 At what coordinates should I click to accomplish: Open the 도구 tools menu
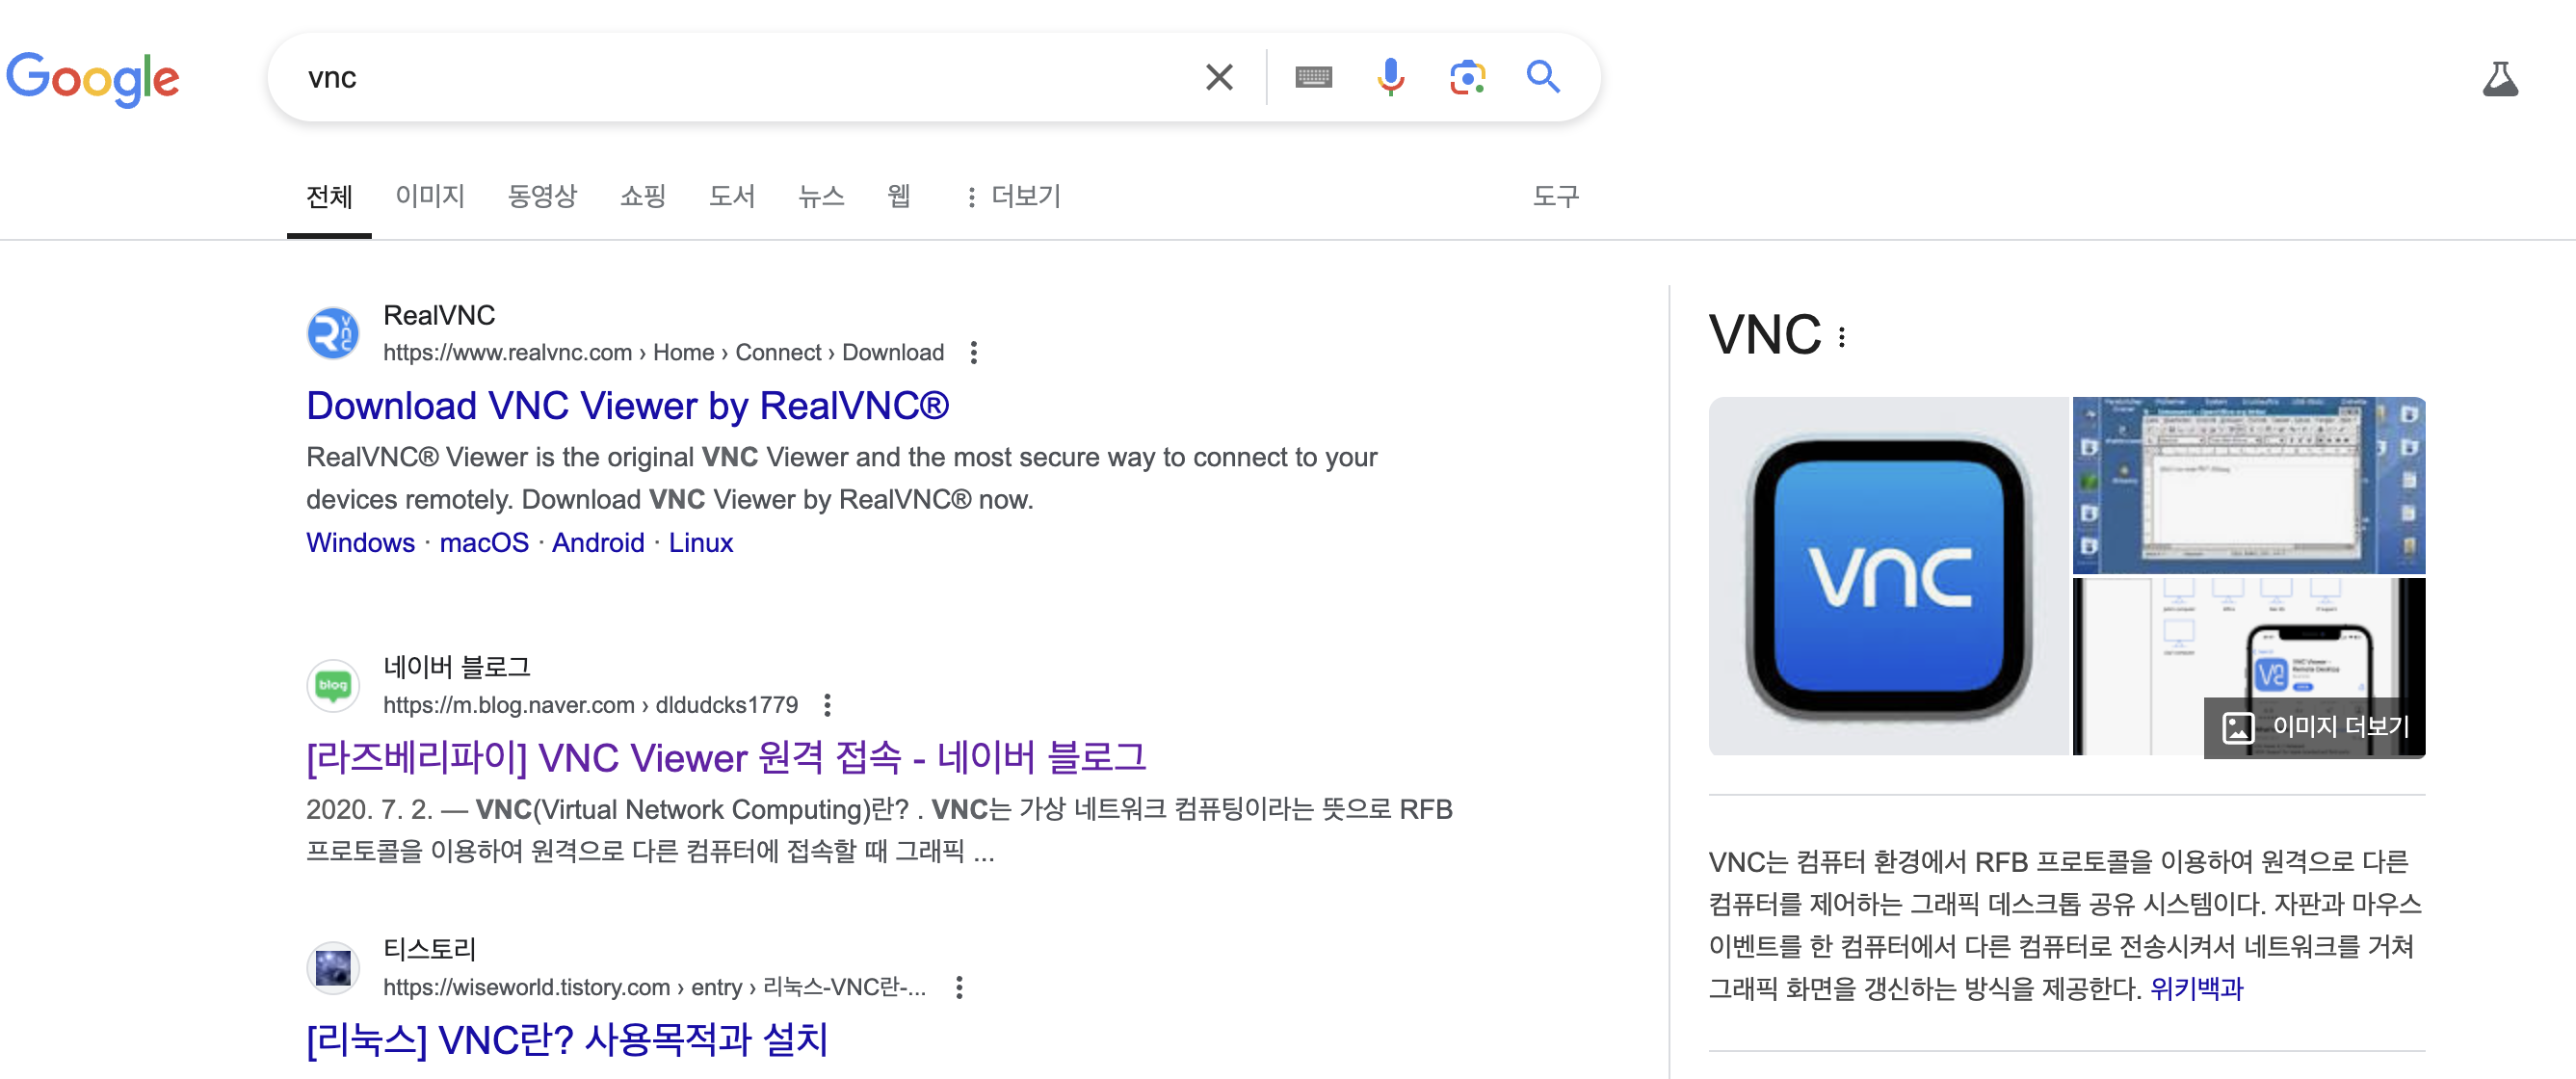[1555, 196]
